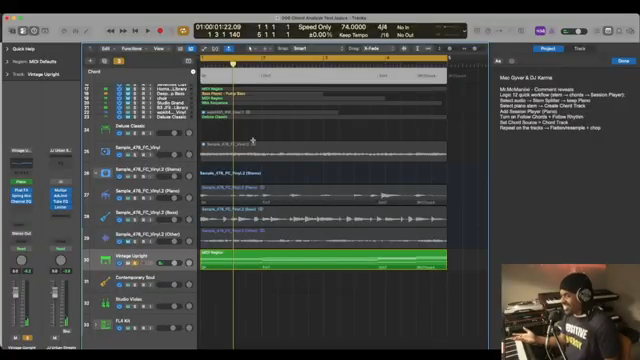Toggle the yellow Cycle mode button
Viewport: 640px width, 360px height.
click(x=183, y=31)
